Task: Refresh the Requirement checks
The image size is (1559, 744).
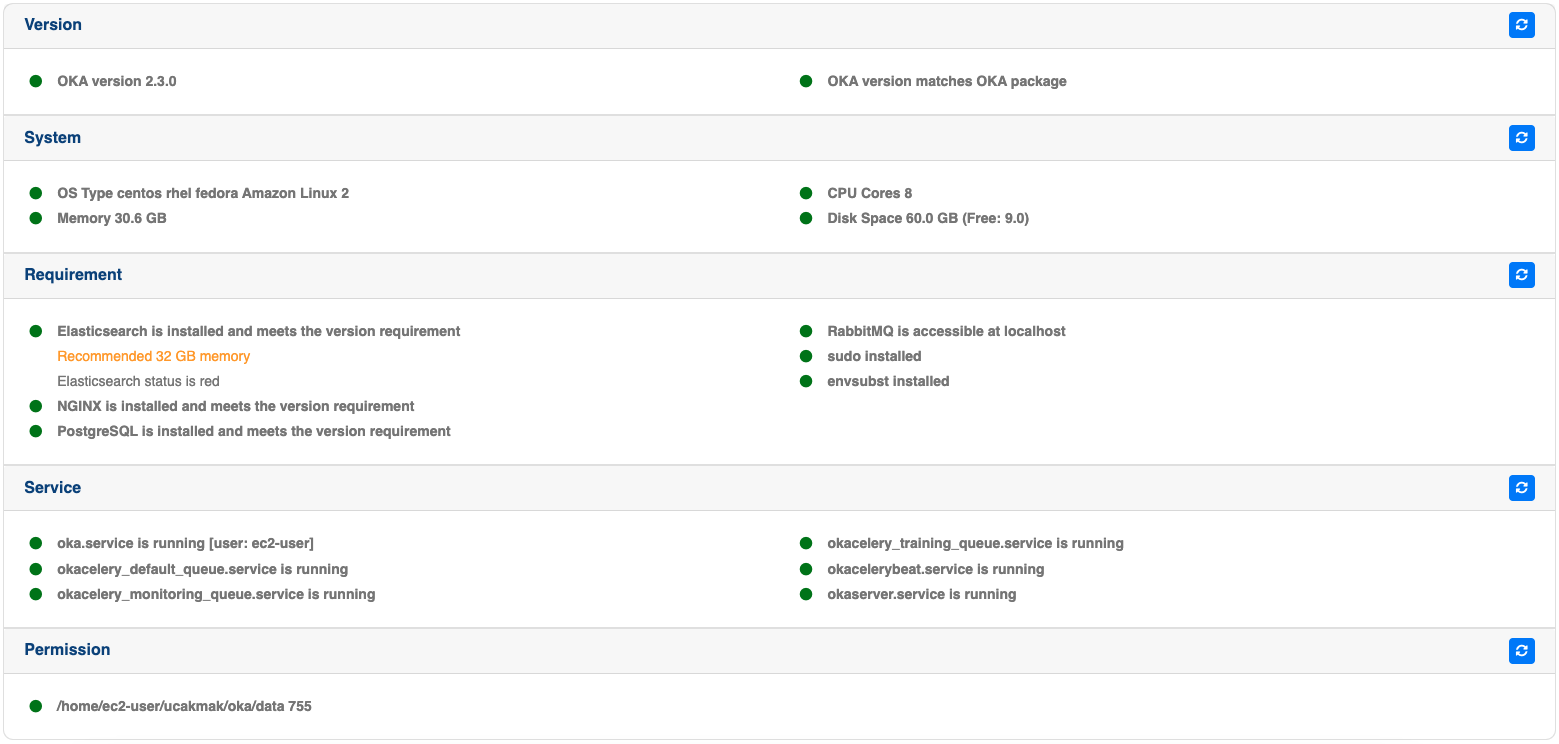Action: 1521,275
